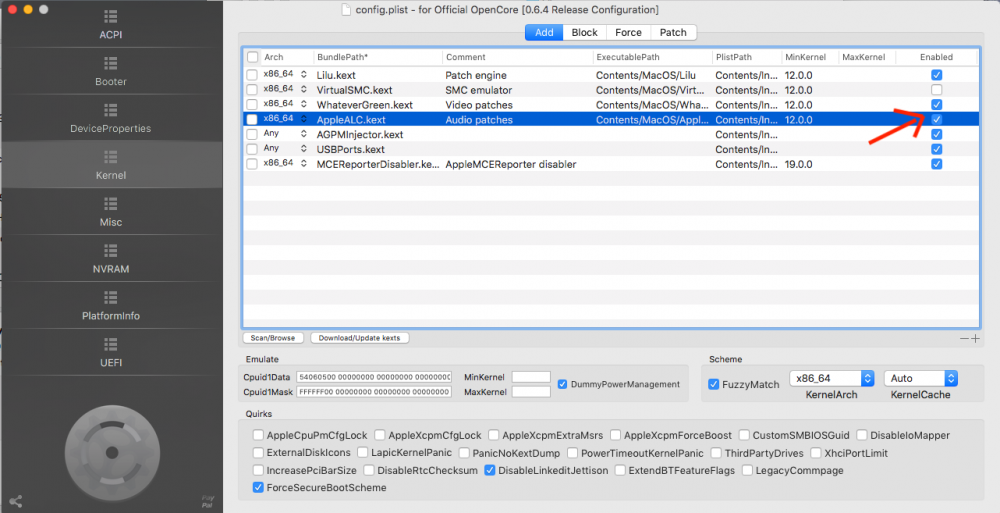Click the 19.0.0 MinKernel cell
This screenshot has height=513, width=1000.
798,164
